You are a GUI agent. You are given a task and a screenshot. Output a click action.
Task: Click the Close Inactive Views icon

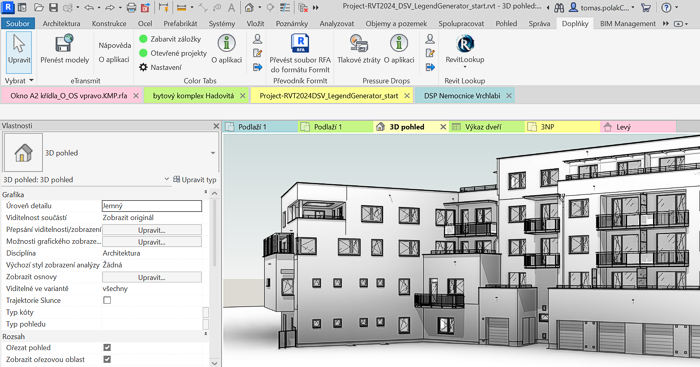click(x=303, y=7)
